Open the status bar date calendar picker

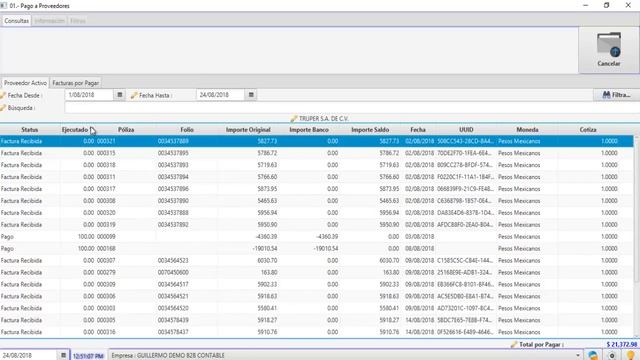pyautogui.click(x=63, y=356)
